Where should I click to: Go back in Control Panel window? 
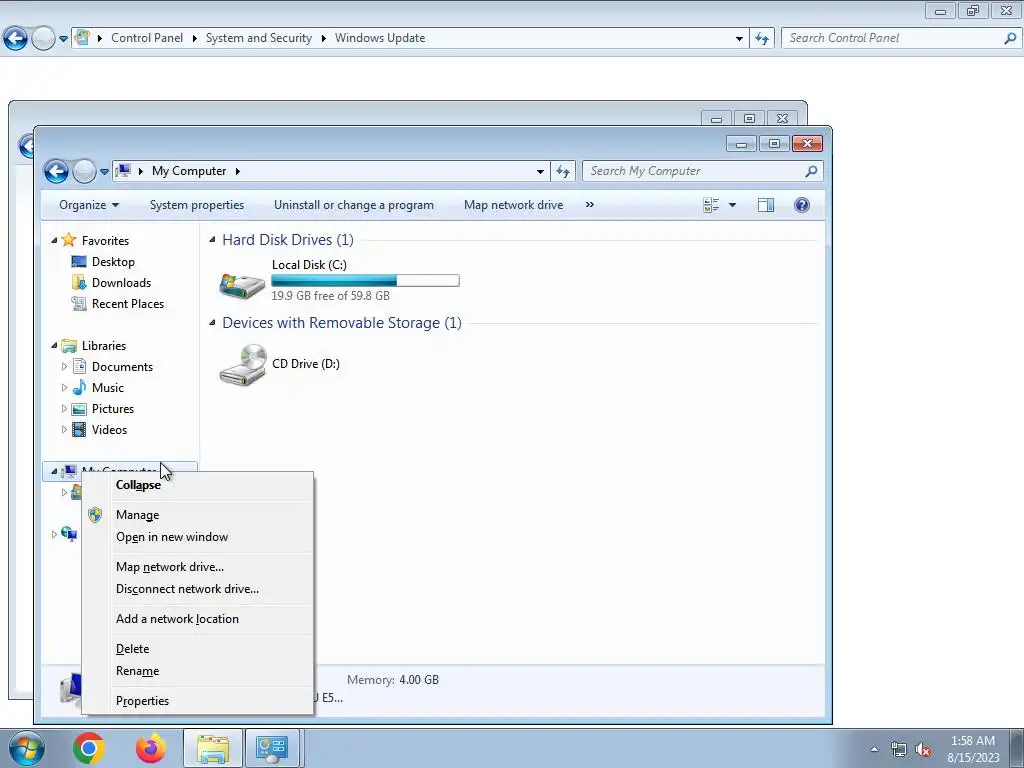coord(16,39)
